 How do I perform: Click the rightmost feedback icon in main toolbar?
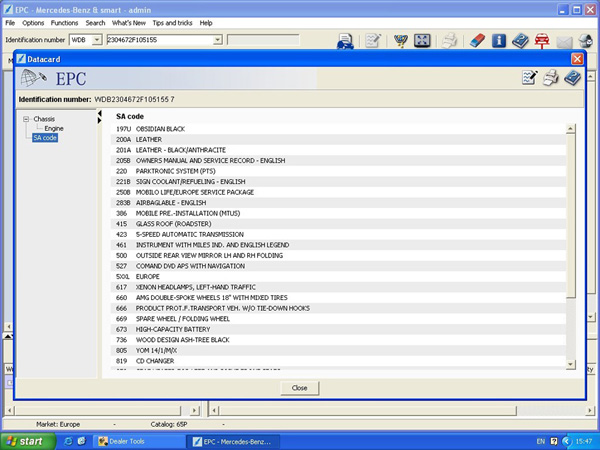585,41
